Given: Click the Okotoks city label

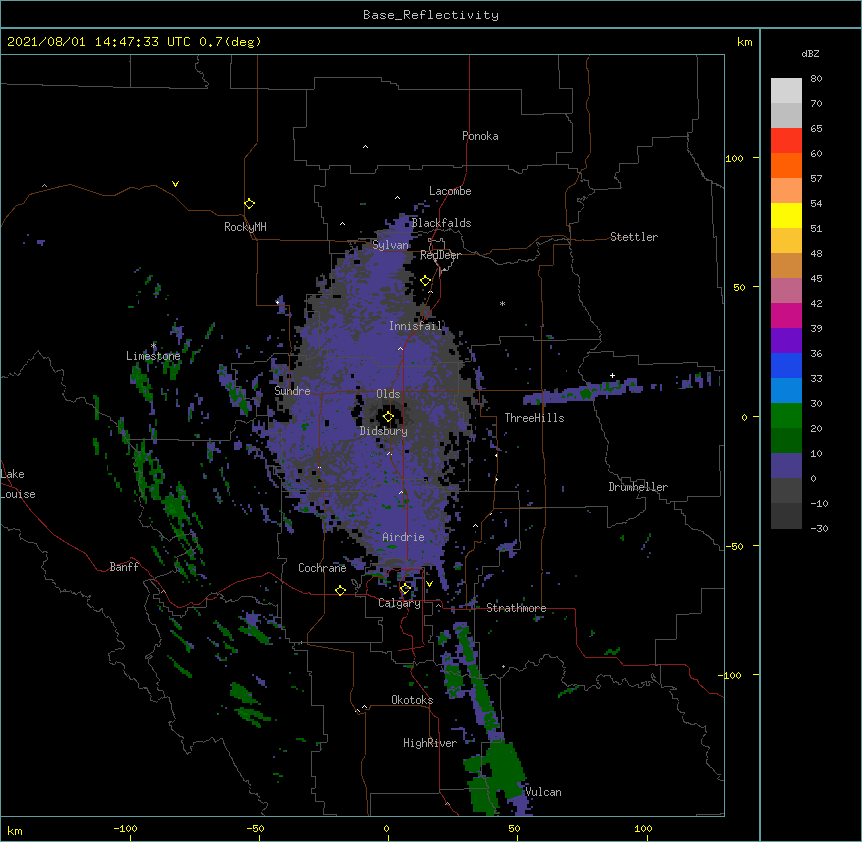Looking at the screenshot, I should click(x=412, y=700).
